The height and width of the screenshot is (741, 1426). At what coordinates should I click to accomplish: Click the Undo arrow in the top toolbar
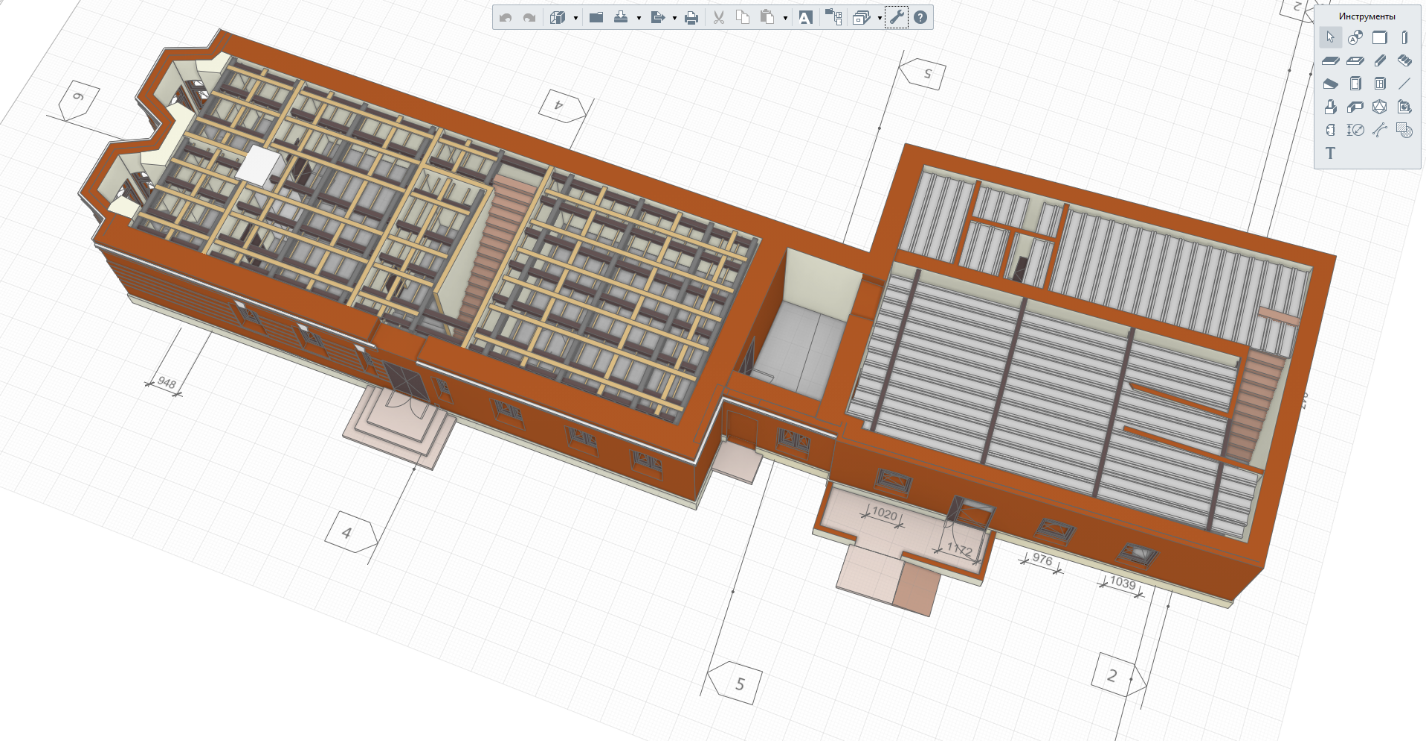pyautogui.click(x=506, y=17)
